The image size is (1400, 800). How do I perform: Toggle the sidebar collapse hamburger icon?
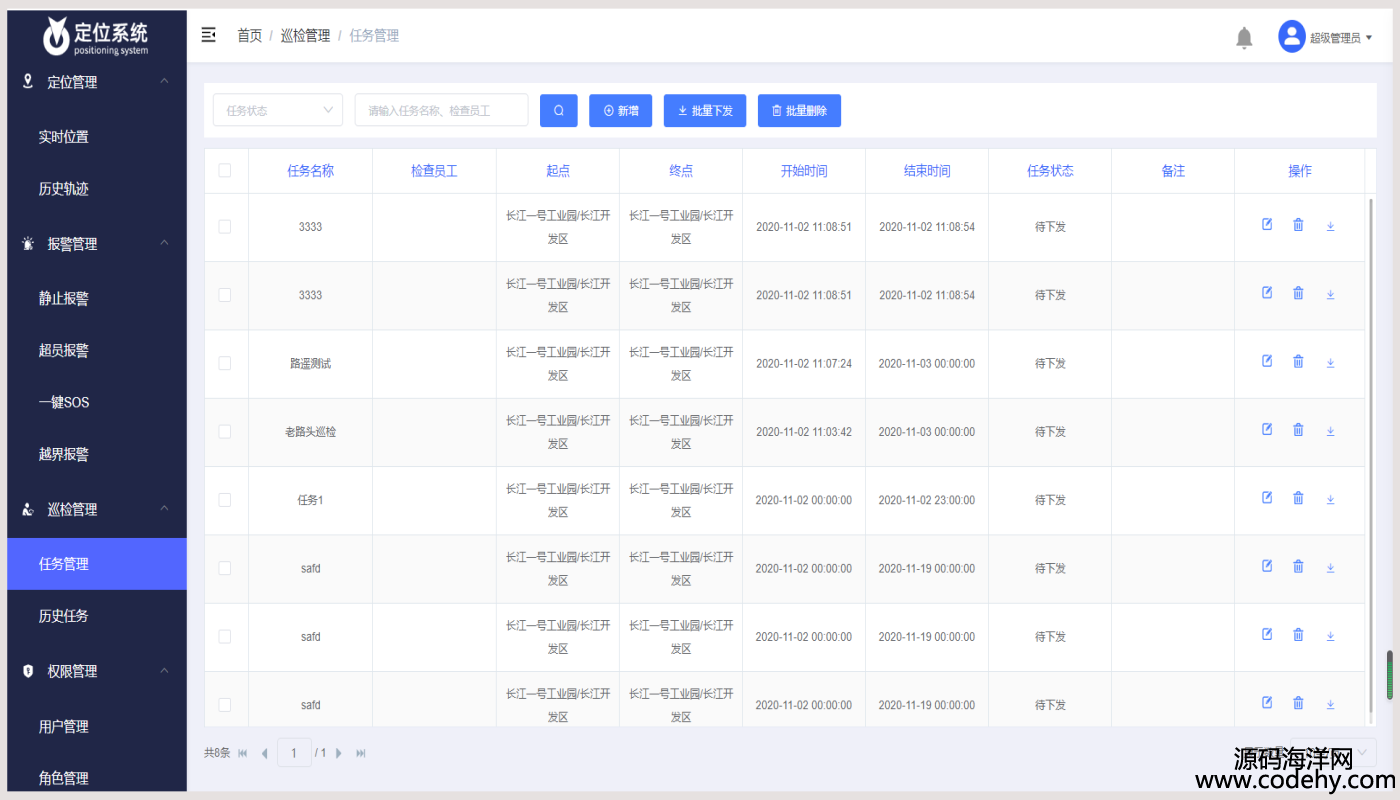pos(208,35)
